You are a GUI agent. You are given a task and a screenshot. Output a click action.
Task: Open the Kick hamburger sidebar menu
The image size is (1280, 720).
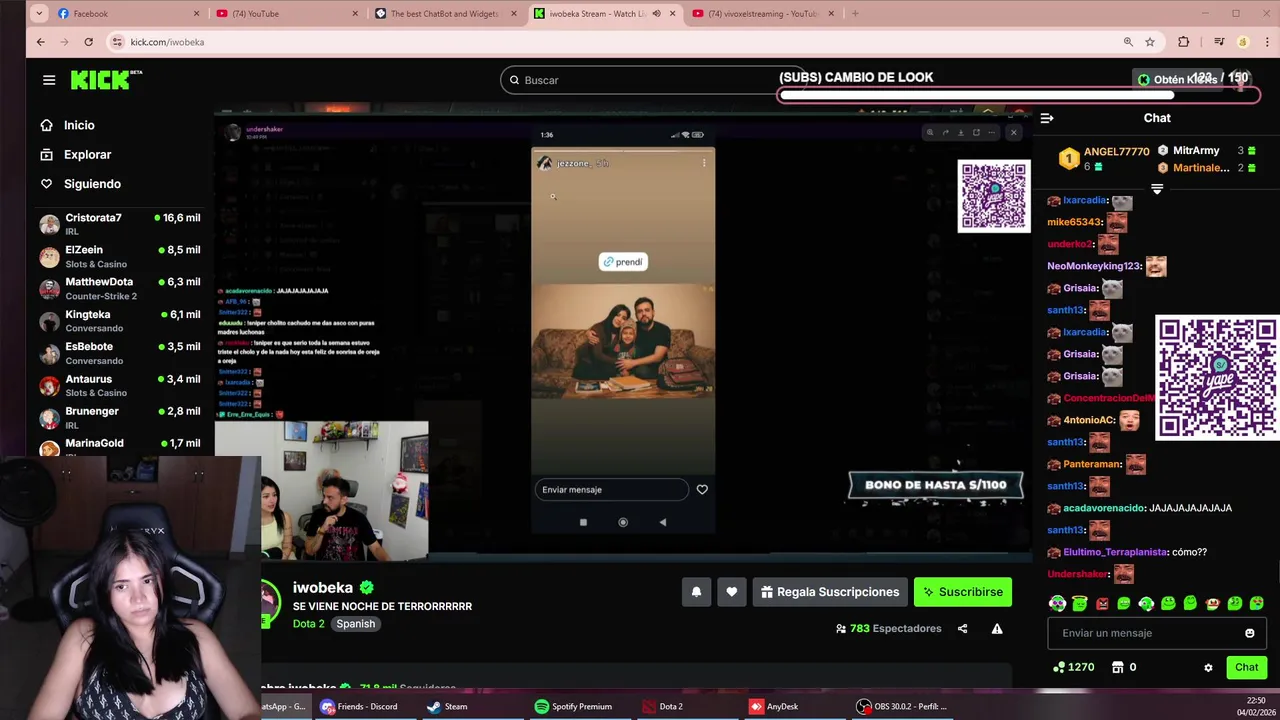point(49,80)
